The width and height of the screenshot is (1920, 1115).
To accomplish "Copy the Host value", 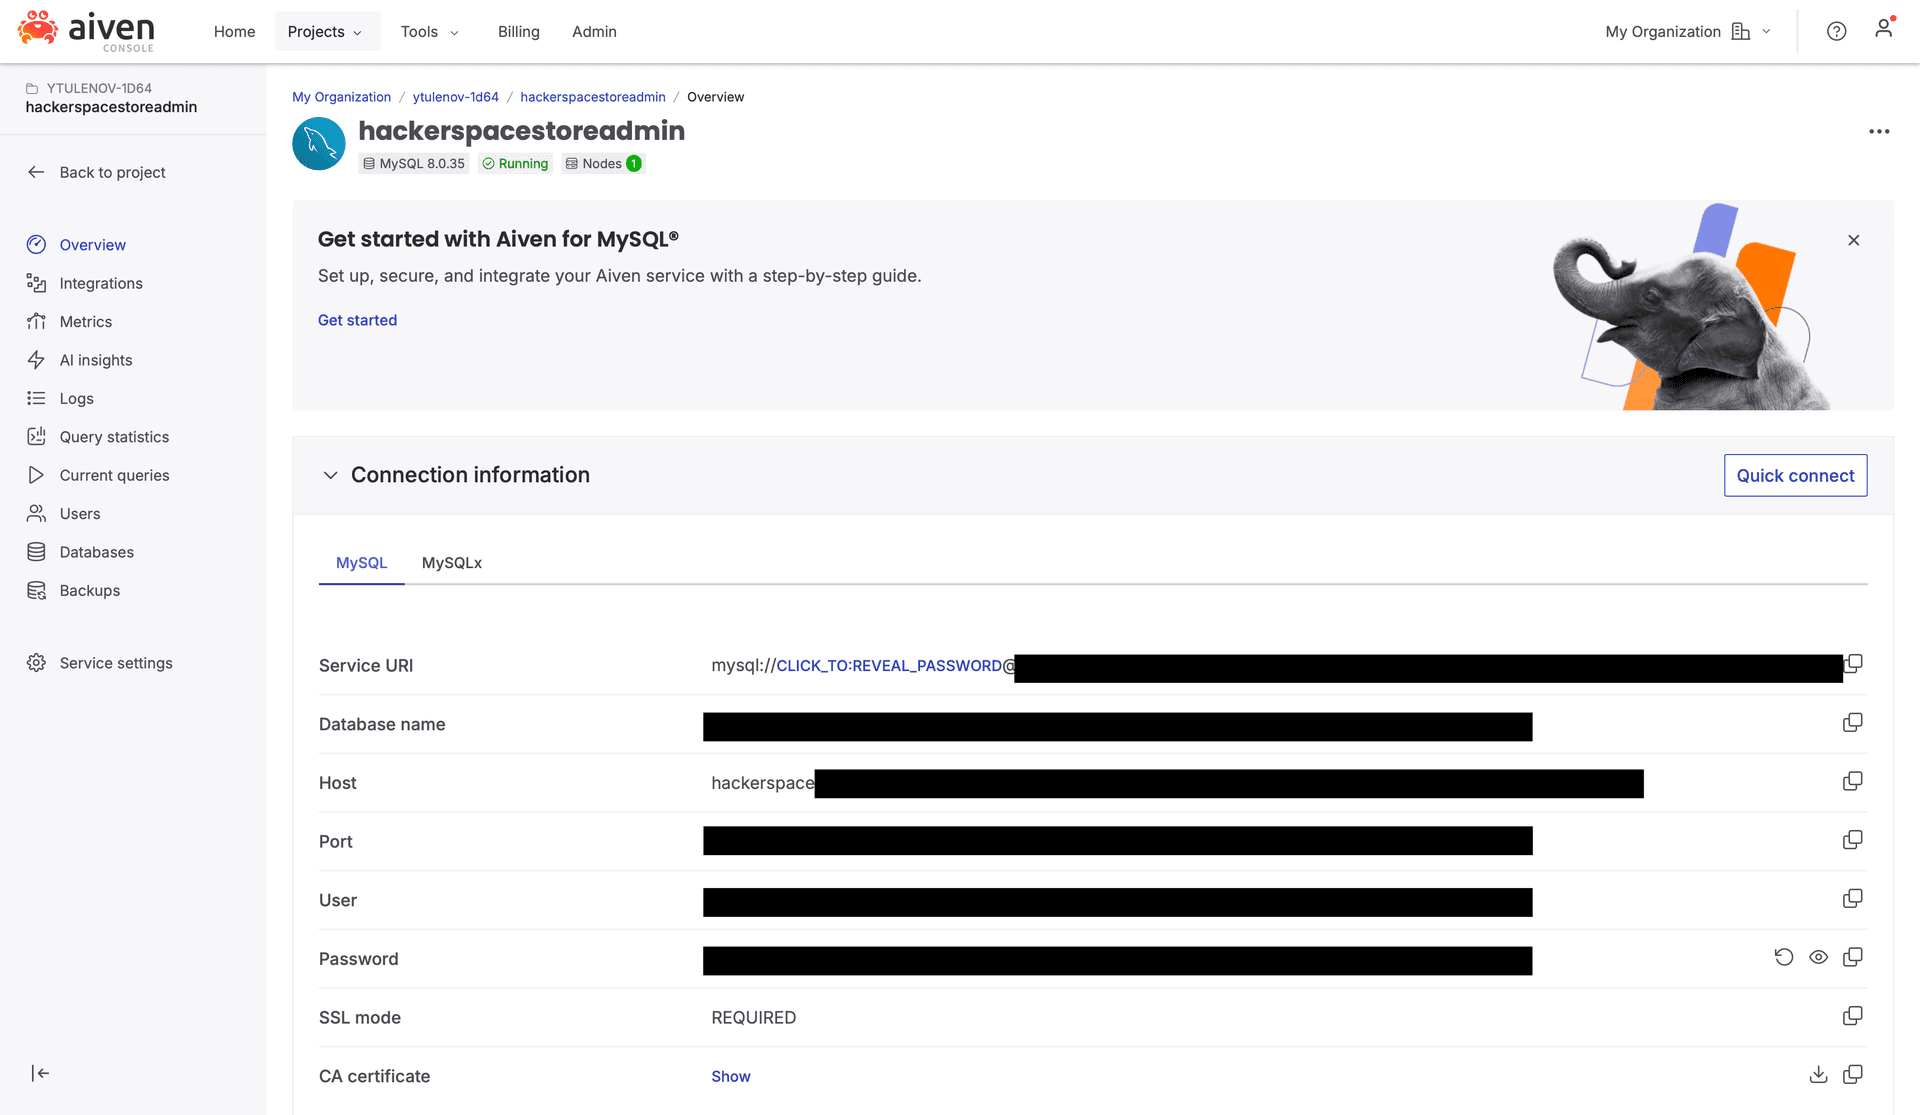I will 1853,781.
